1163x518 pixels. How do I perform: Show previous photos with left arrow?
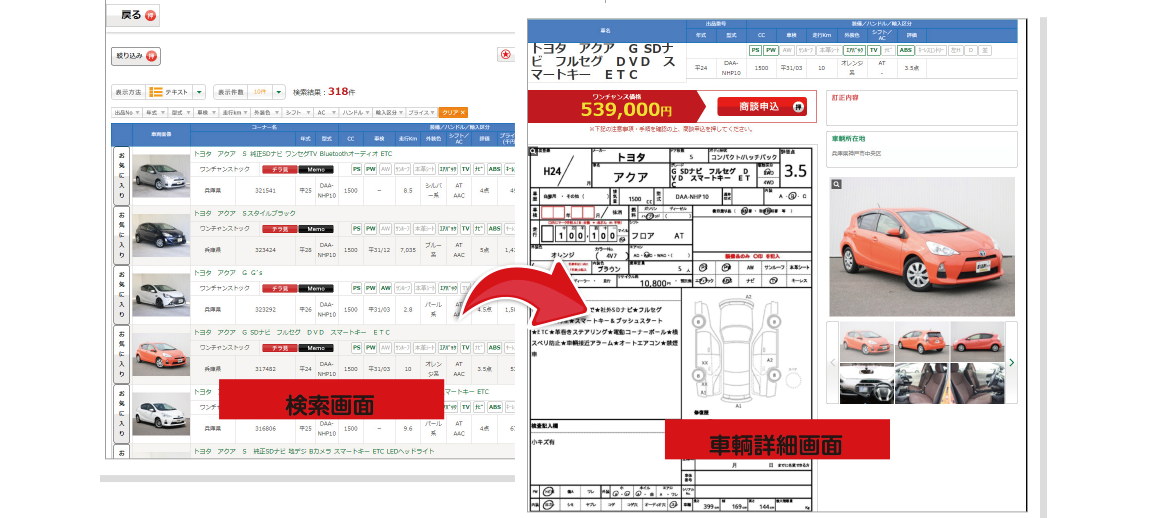coord(833,362)
